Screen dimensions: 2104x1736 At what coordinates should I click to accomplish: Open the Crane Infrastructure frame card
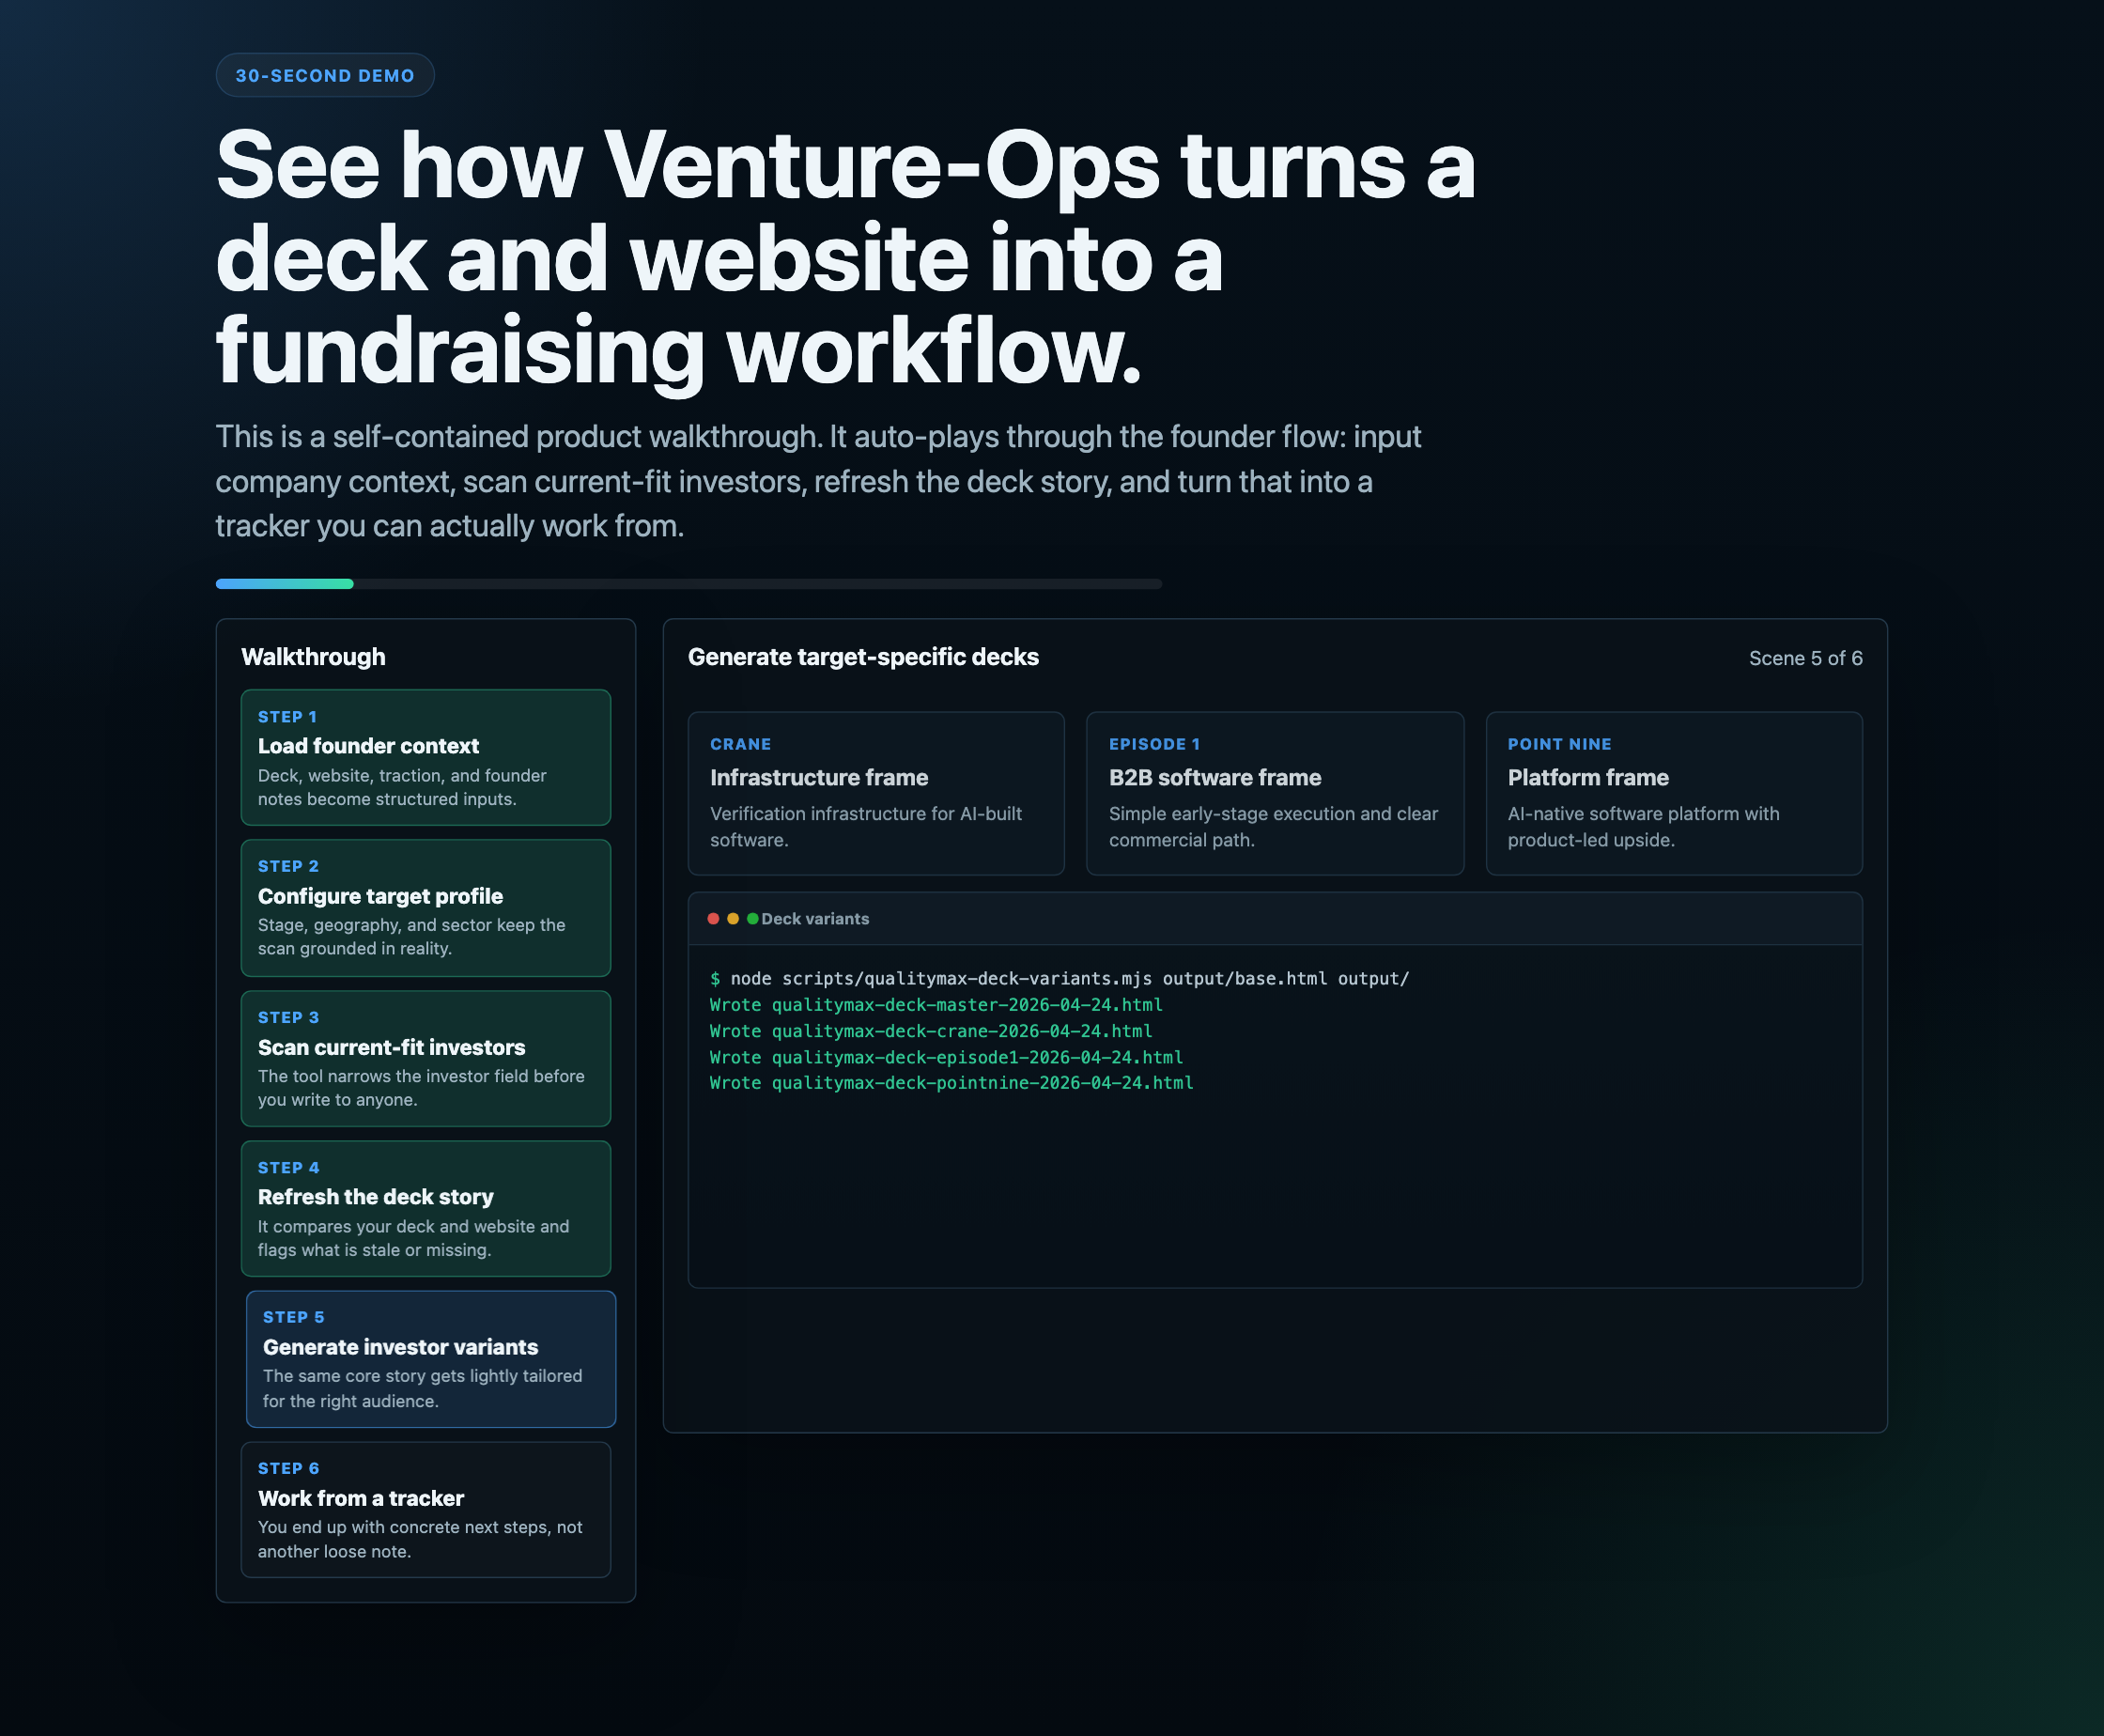pos(876,793)
